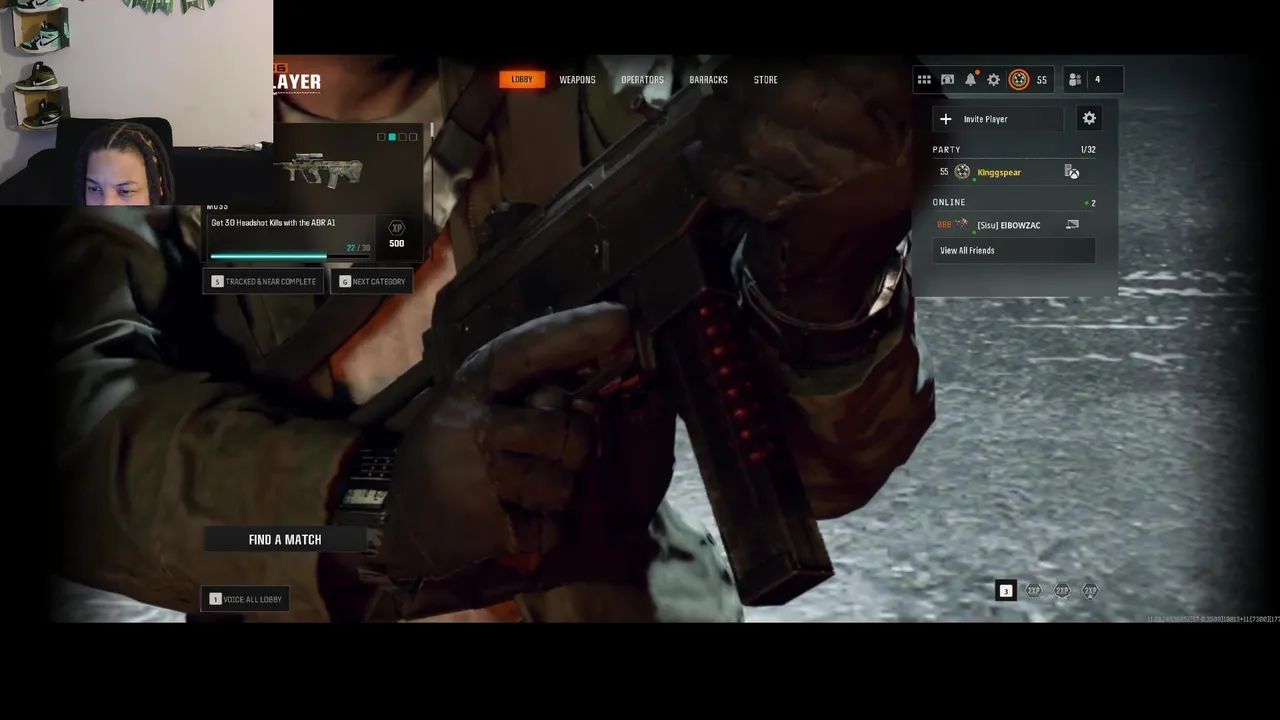Click Tracked & Near Complete button

click(x=264, y=282)
